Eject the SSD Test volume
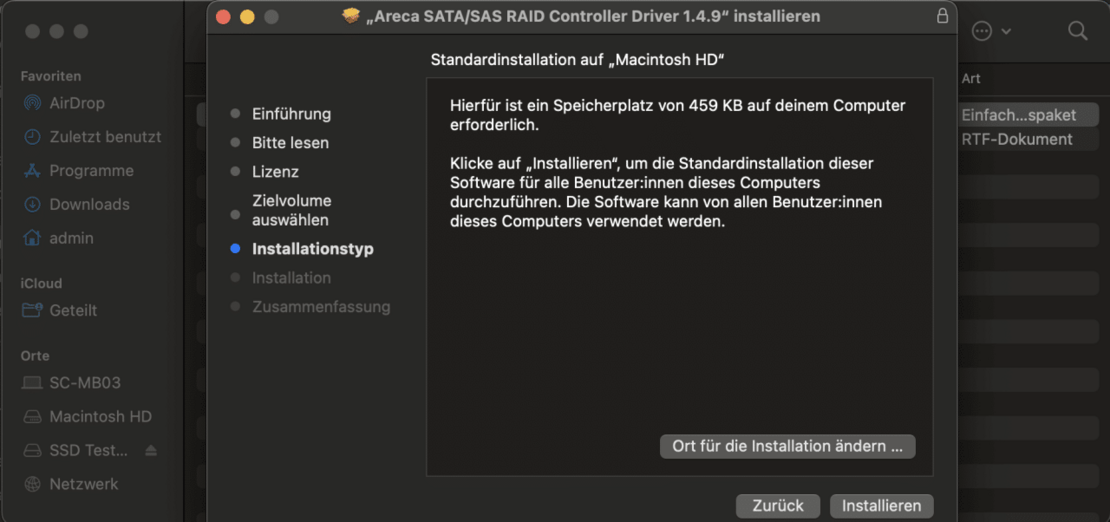 151,451
